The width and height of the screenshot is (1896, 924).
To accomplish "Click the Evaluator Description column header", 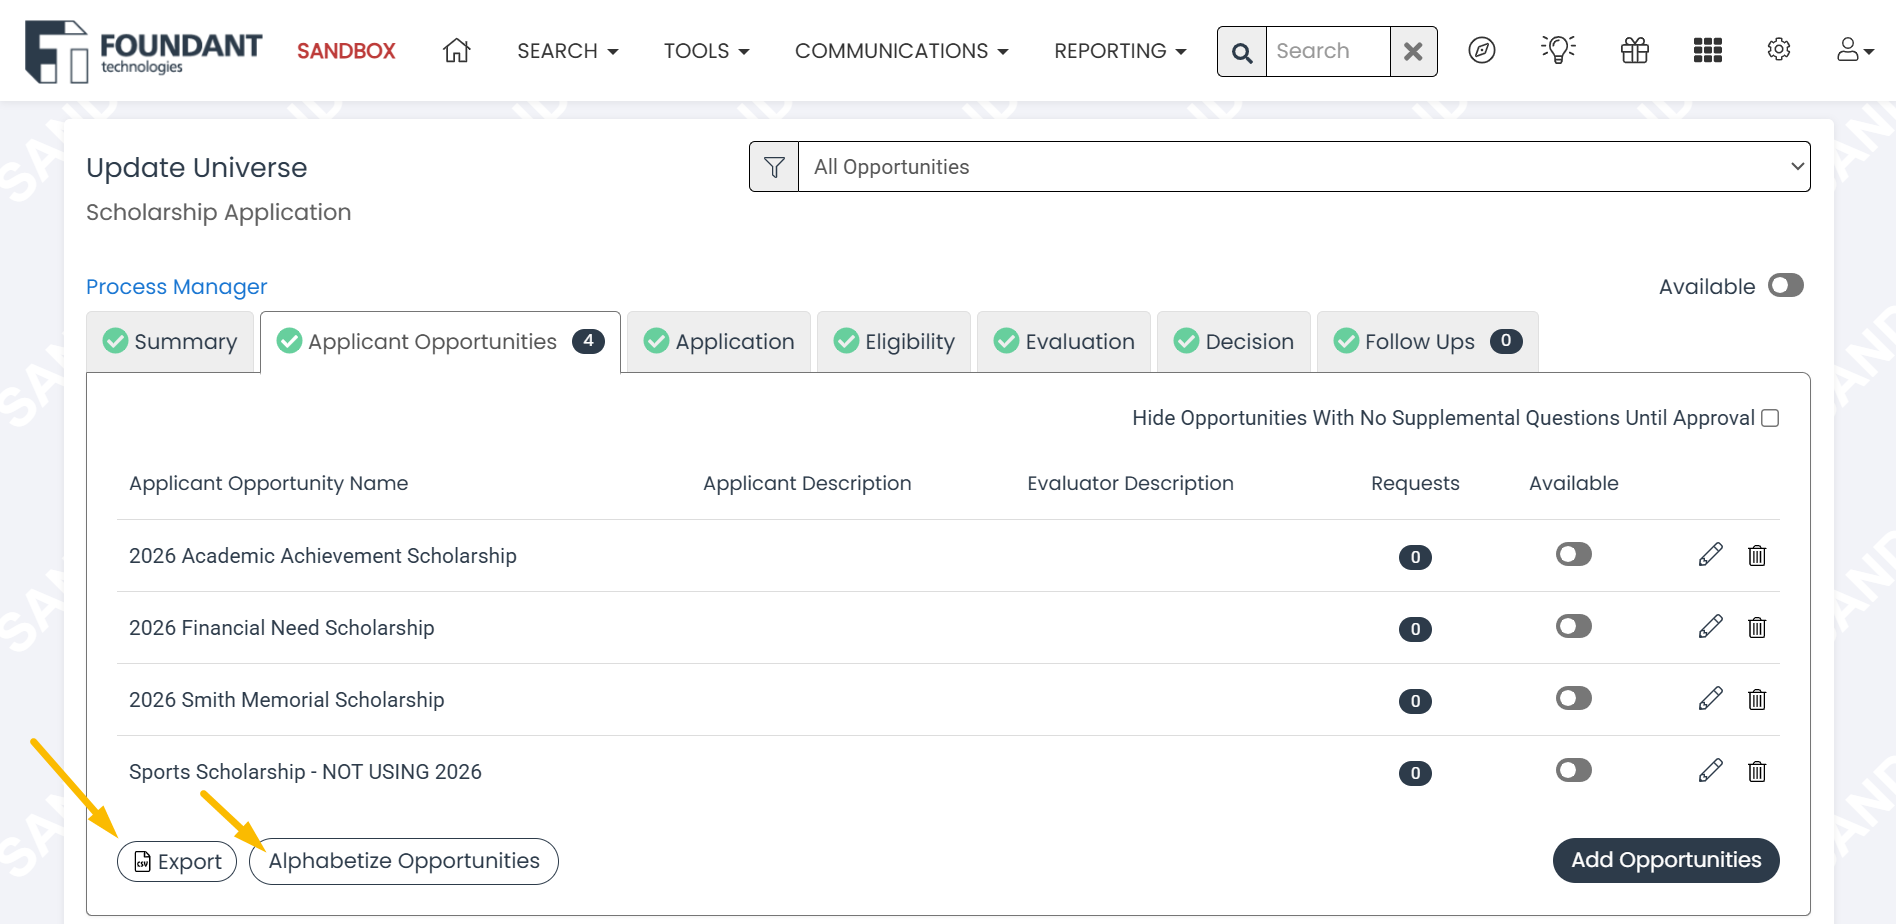I will [x=1130, y=484].
